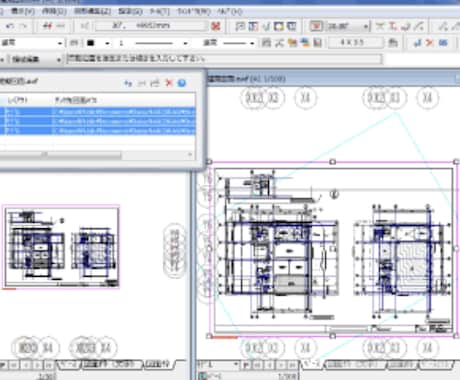Select the second highlighted row in the left panel list
Viewport: 460px width, 380px height.
98,121
